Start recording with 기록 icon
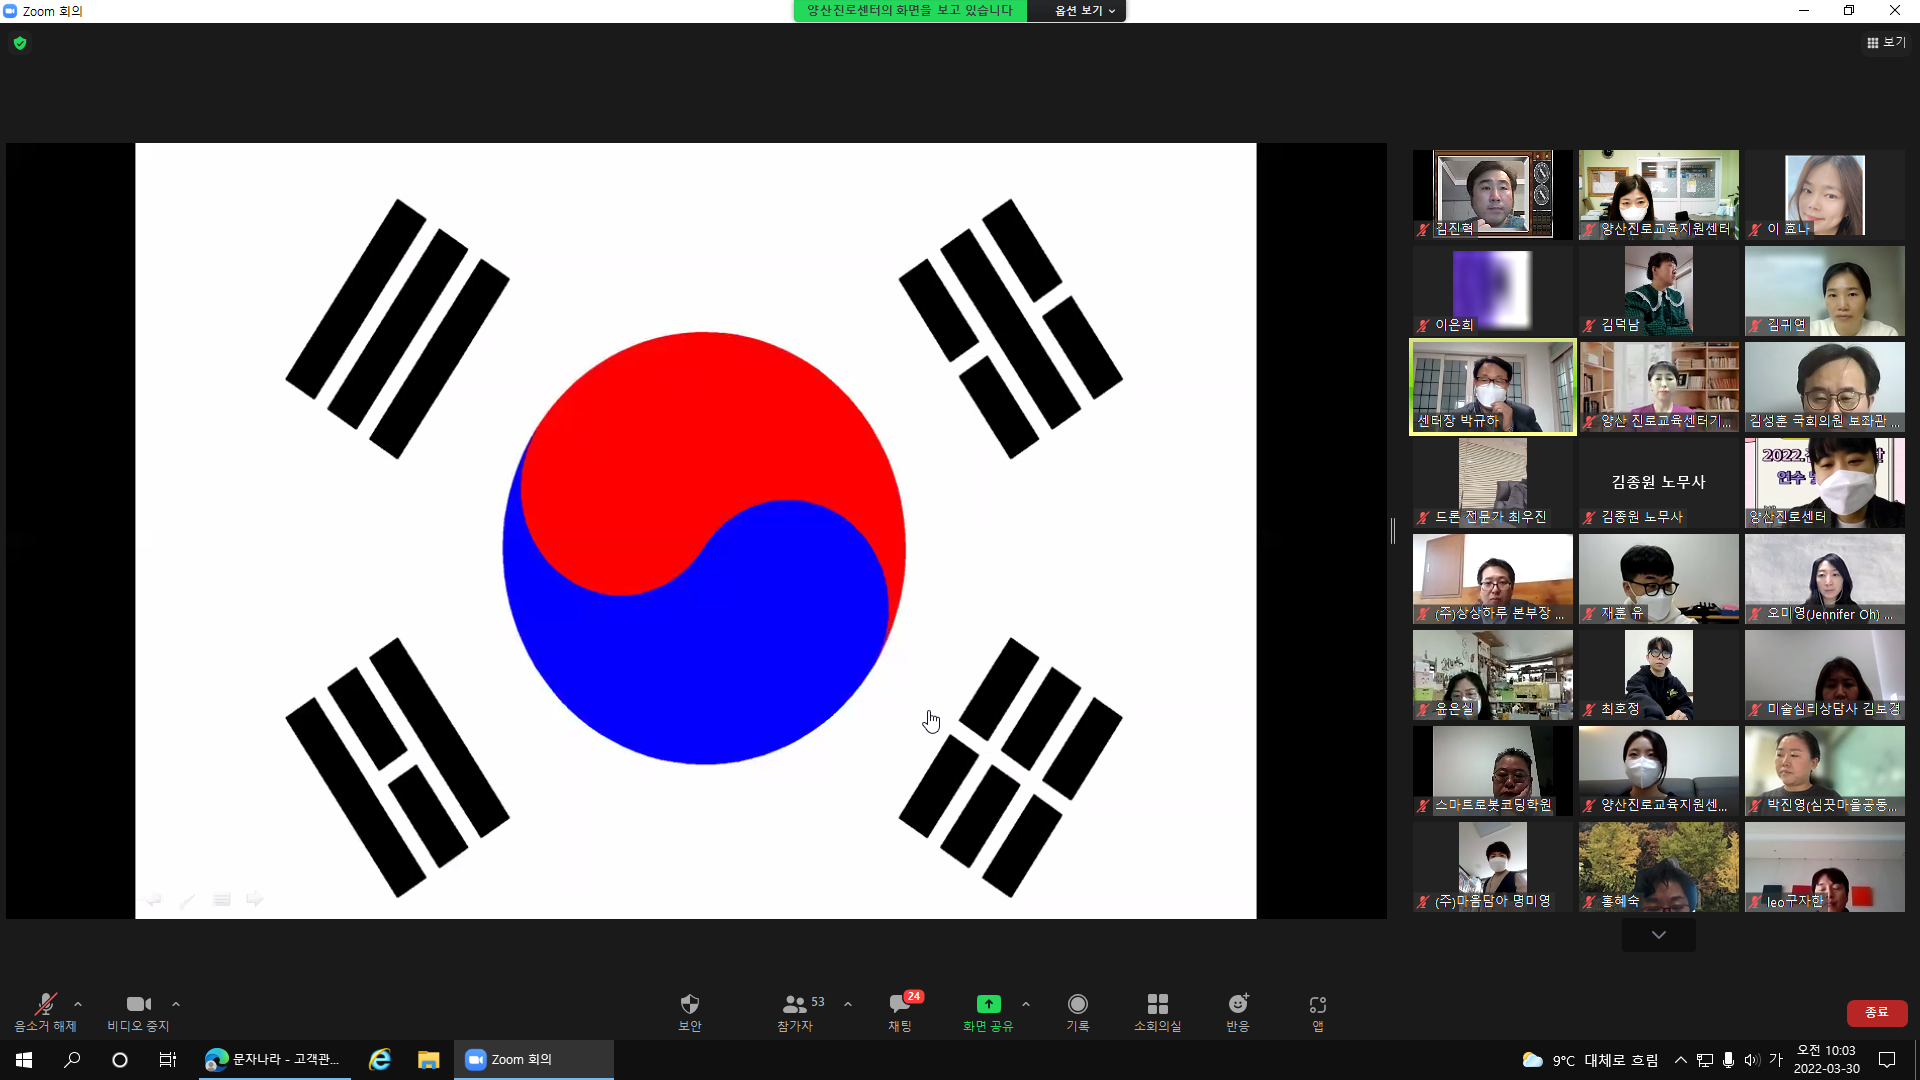The height and width of the screenshot is (1080, 1920). coord(1078,1004)
